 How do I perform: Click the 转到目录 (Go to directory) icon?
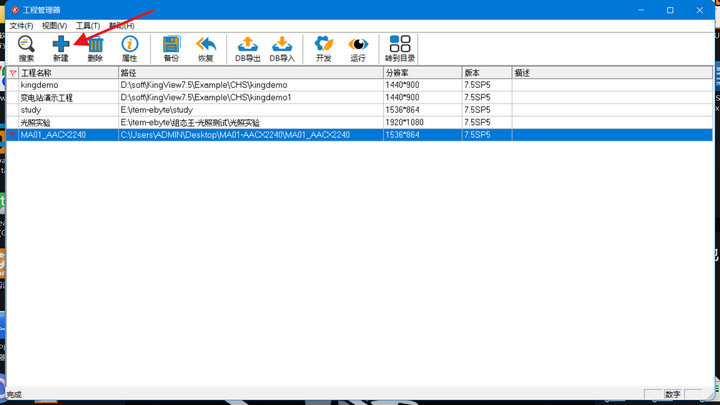tap(400, 46)
